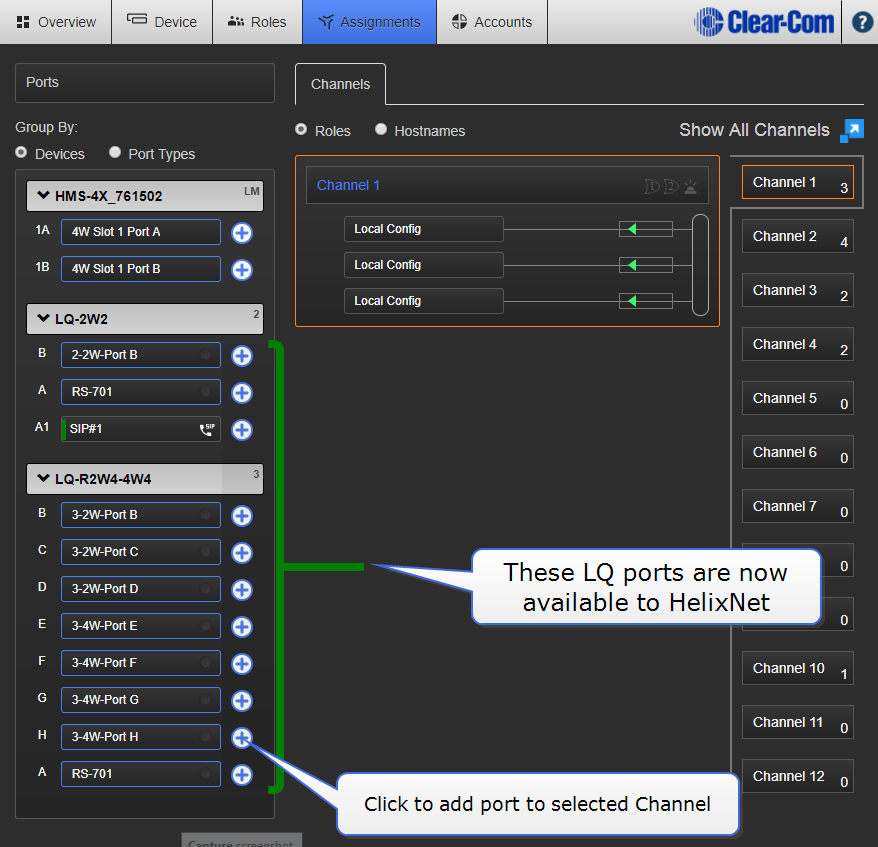
Task: Add 2-2W-Port B to selected channel
Action: coord(242,356)
